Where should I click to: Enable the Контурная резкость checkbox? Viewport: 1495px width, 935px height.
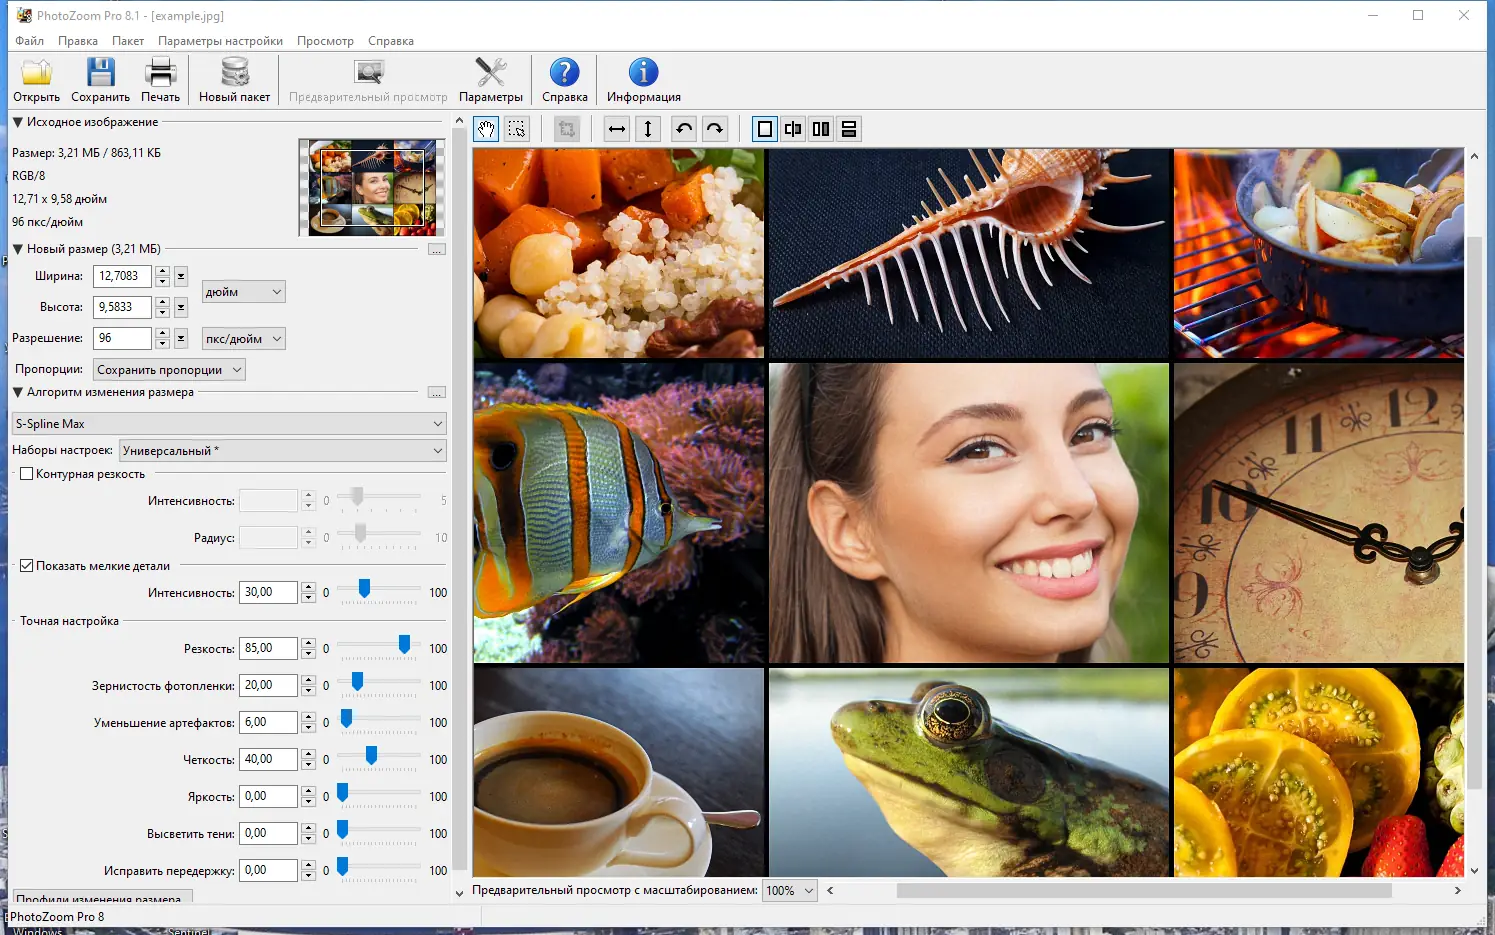pyautogui.click(x=27, y=474)
